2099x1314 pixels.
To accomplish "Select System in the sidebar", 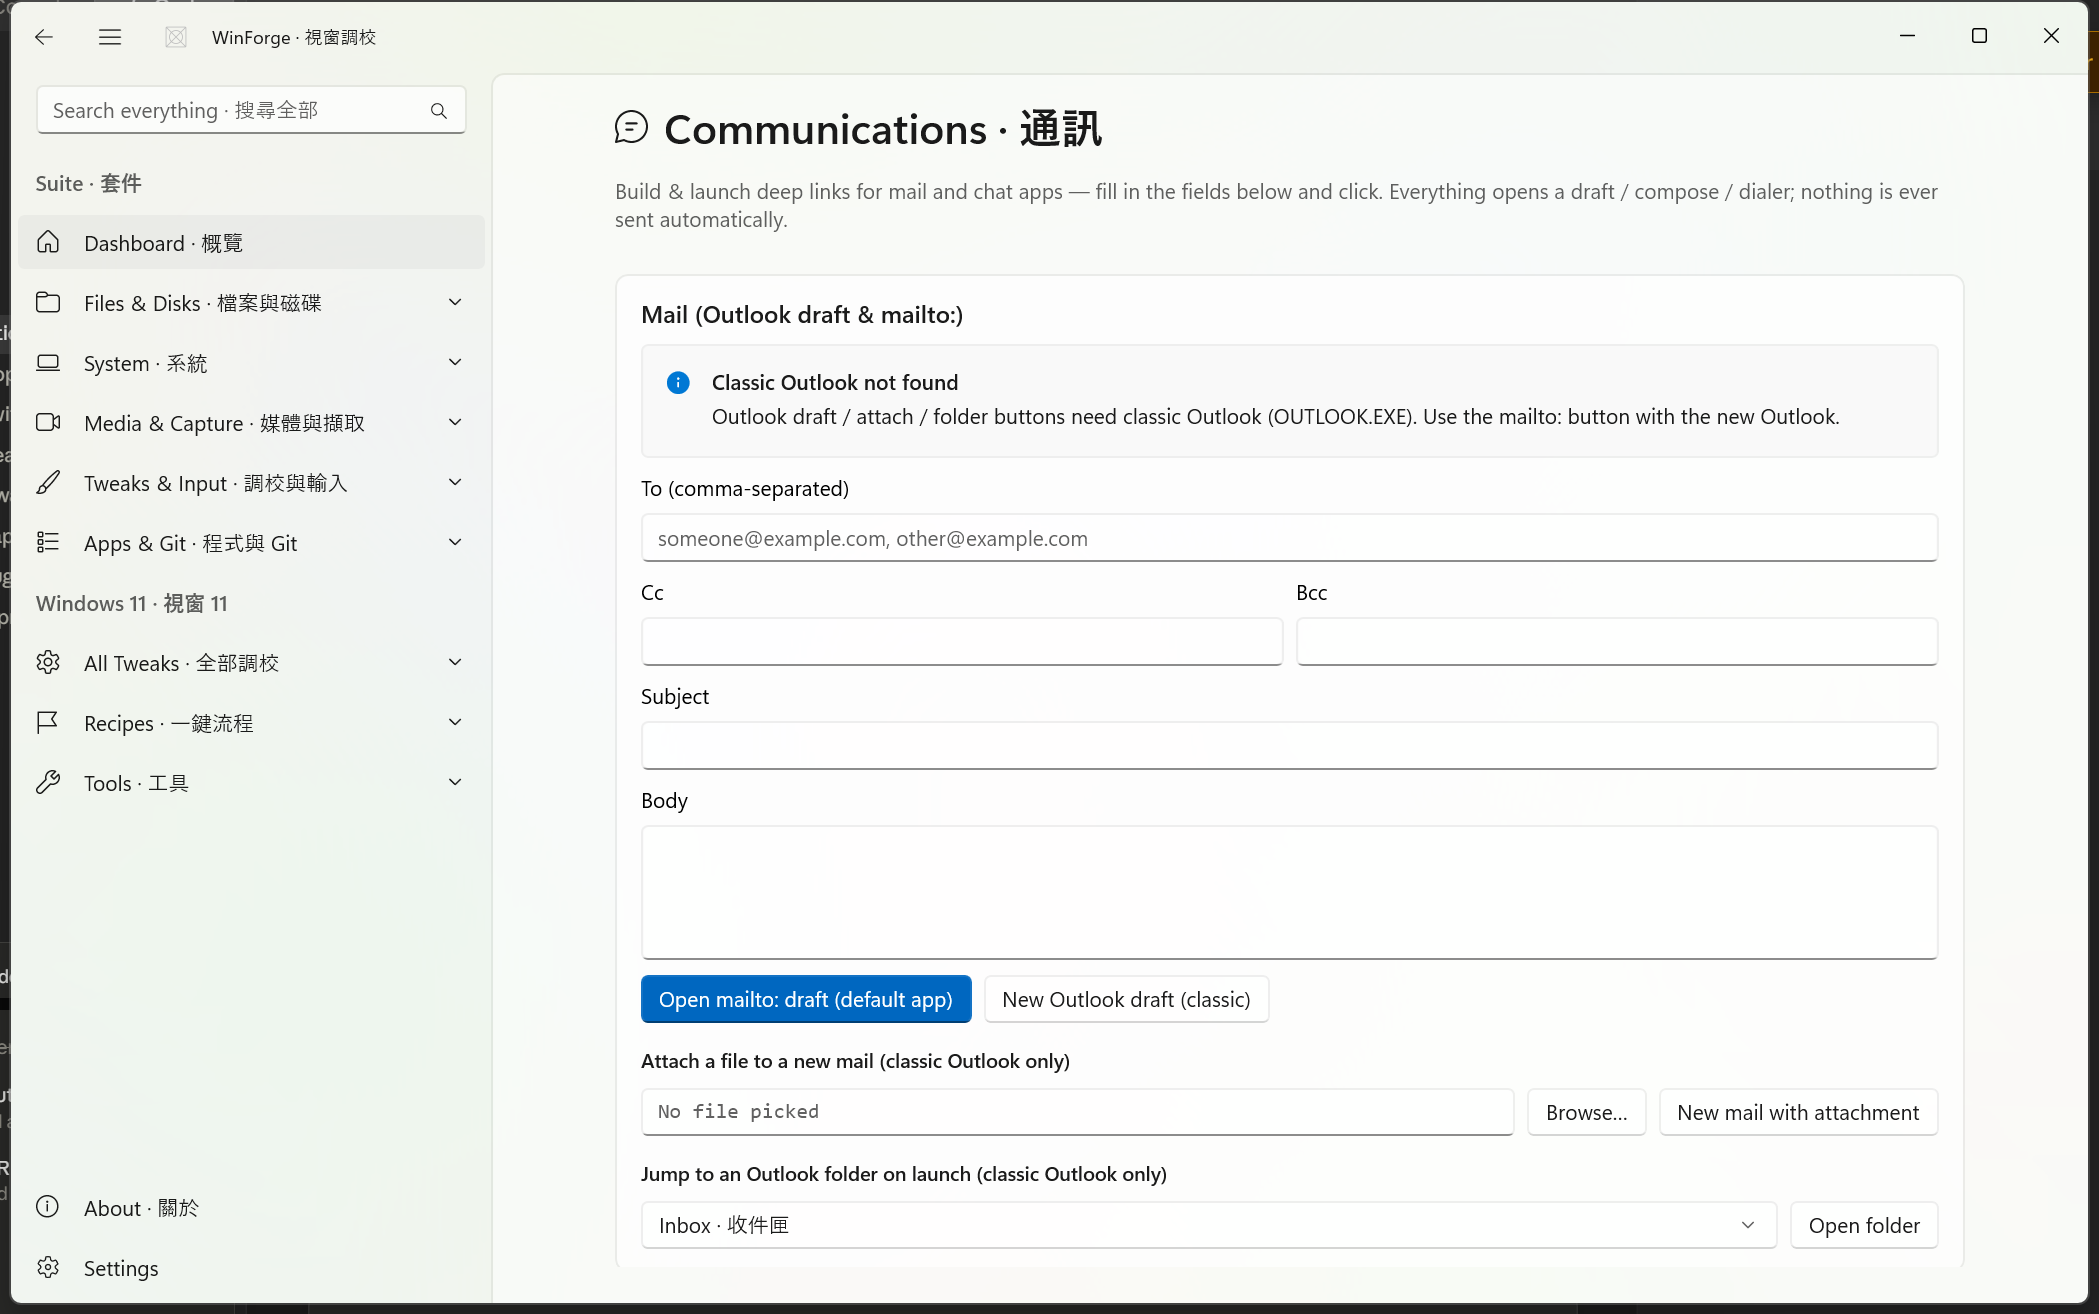I will (x=251, y=363).
